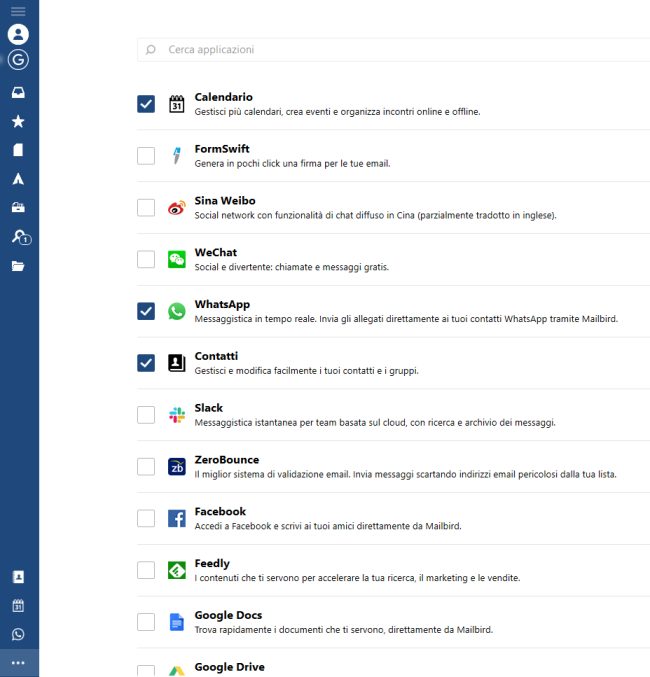Click the WhatsApp logo in app list
Image resolution: width=650 pixels, height=677 pixels.
177,311
